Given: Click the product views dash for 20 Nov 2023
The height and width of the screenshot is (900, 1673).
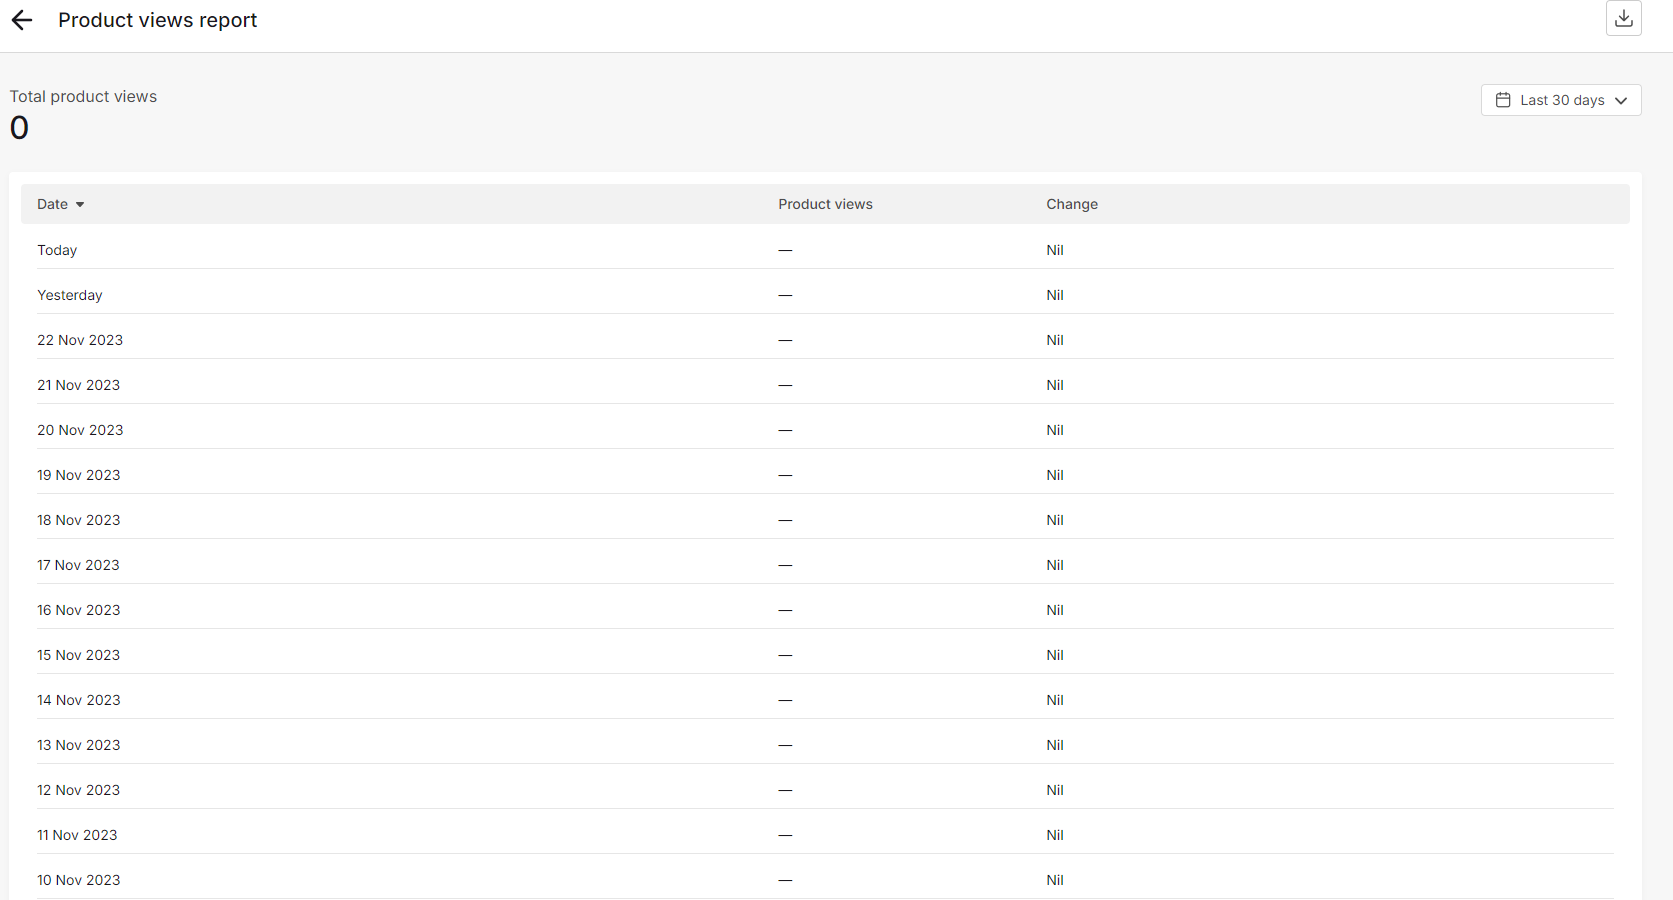Looking at the screenshot, I should [785, 430].
